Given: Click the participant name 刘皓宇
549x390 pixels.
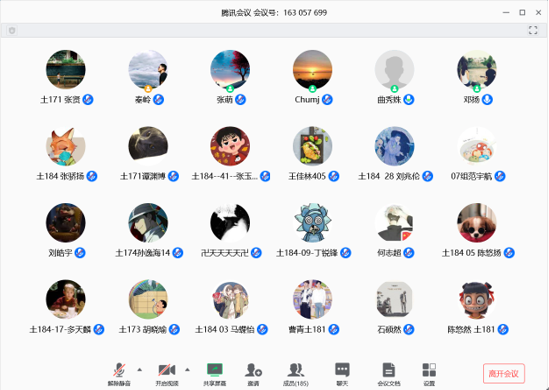Looking at the screenshot, I should (x=60, y=253).
